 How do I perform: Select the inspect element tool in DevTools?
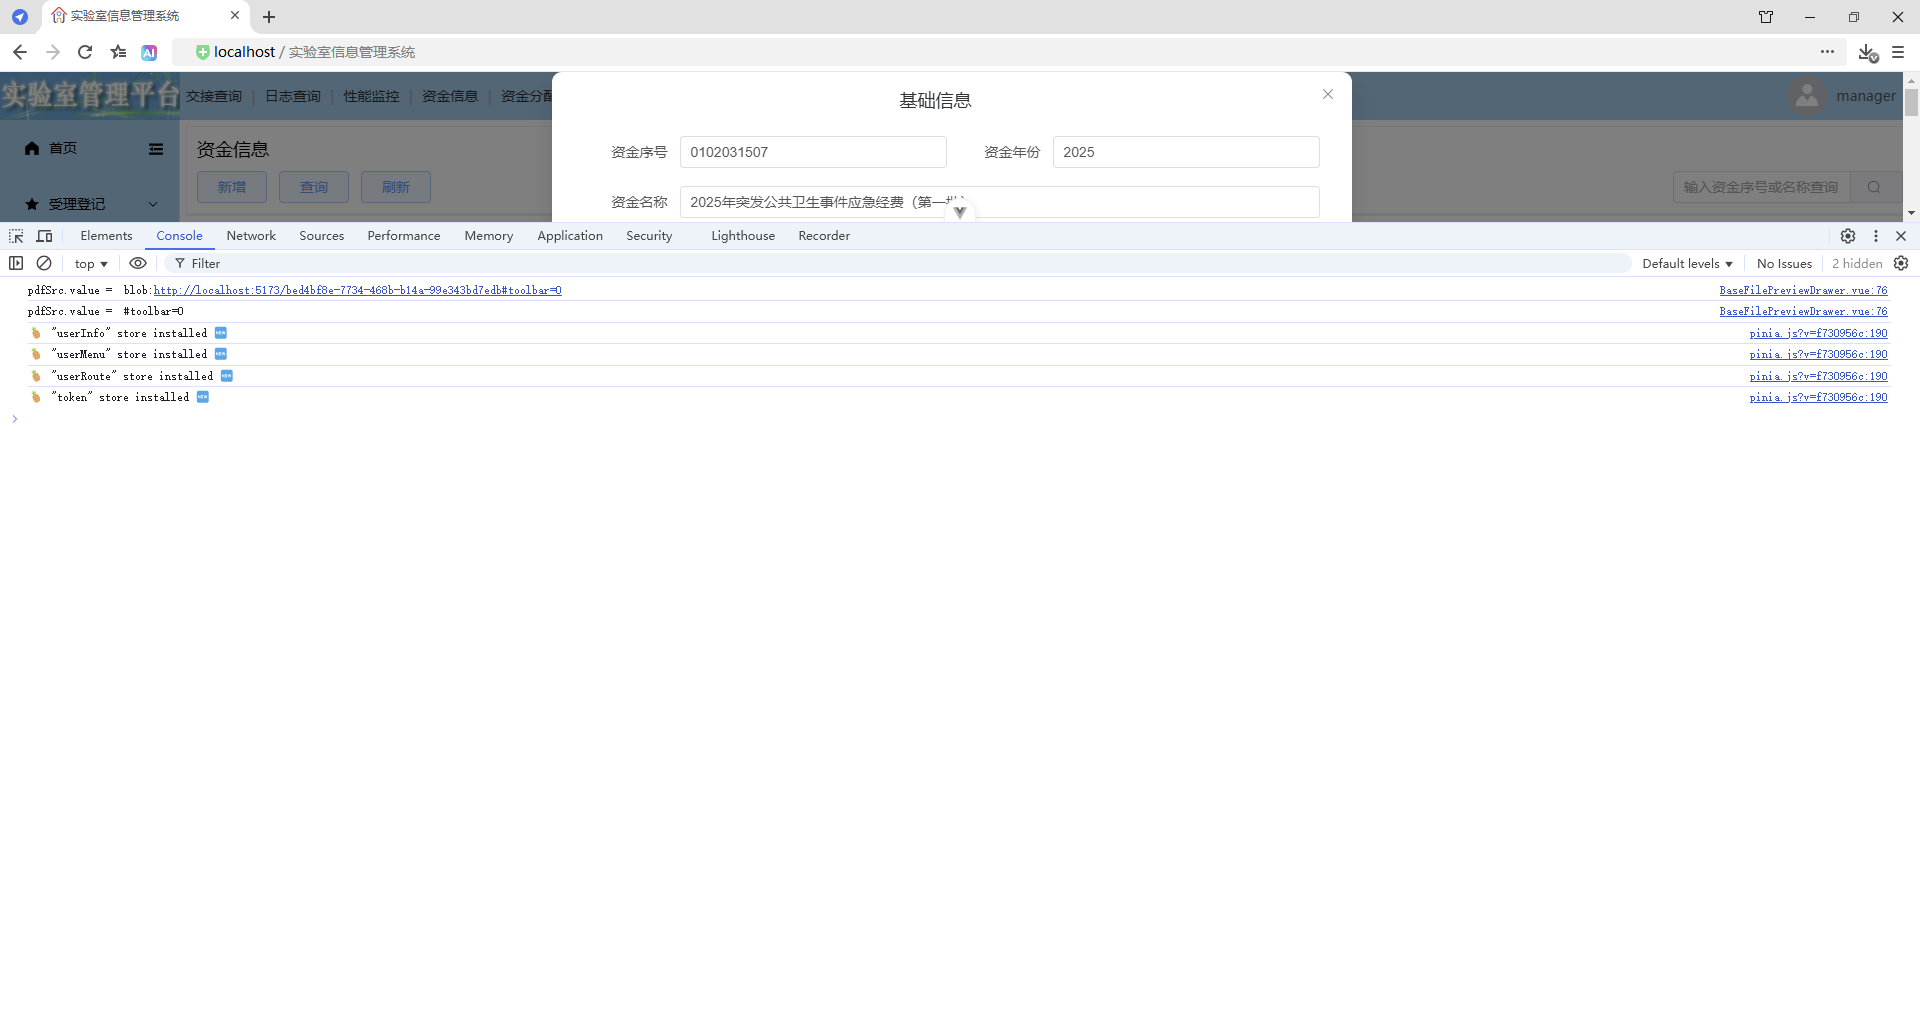(15, 236)
